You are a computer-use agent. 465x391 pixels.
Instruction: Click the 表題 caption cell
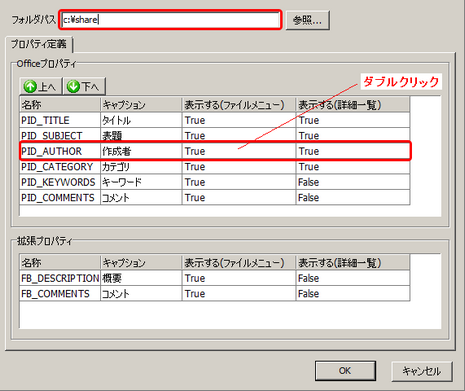point(141,136)
